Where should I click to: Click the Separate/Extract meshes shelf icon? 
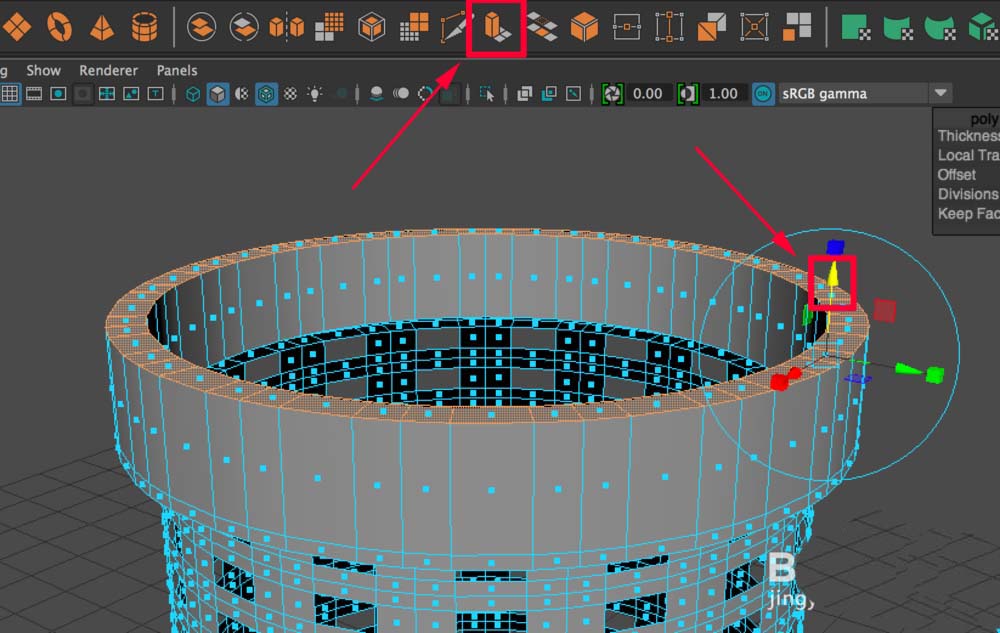click(x=244, y=27)
